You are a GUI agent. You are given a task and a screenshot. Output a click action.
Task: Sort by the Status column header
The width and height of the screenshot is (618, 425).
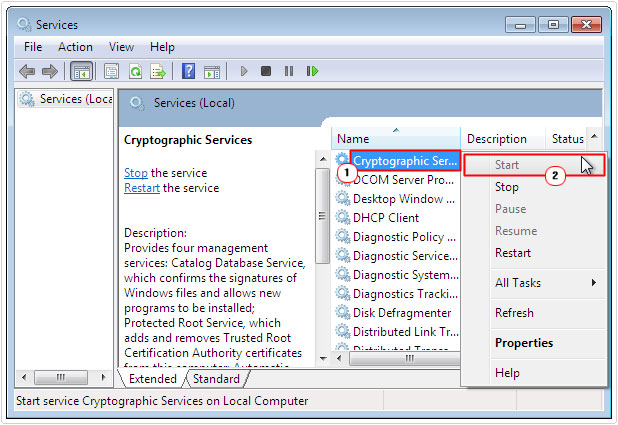[566, 138]
